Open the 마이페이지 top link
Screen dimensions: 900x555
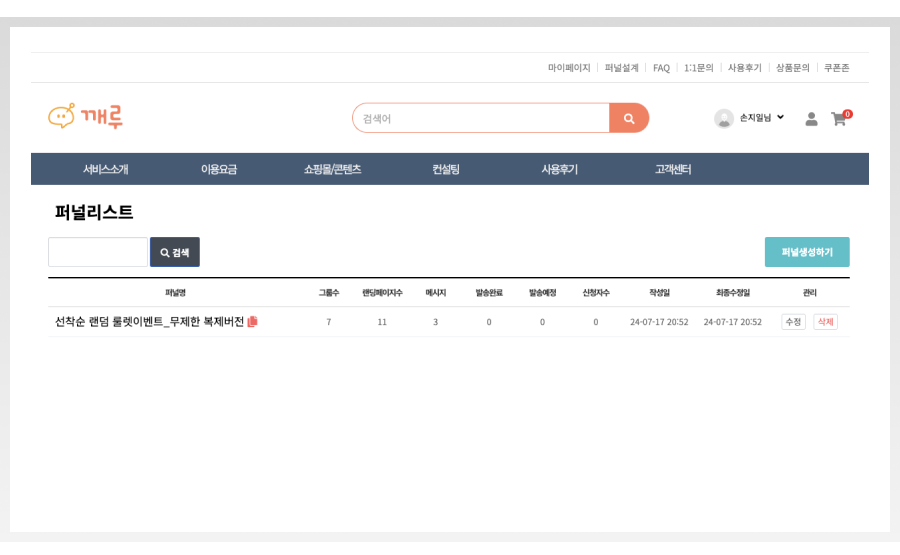(569, 68)
